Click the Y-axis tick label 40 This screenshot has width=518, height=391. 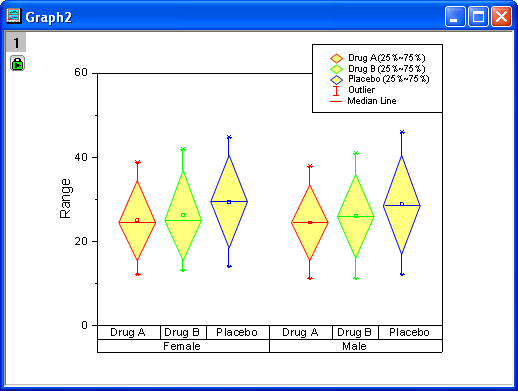[81, 157]
